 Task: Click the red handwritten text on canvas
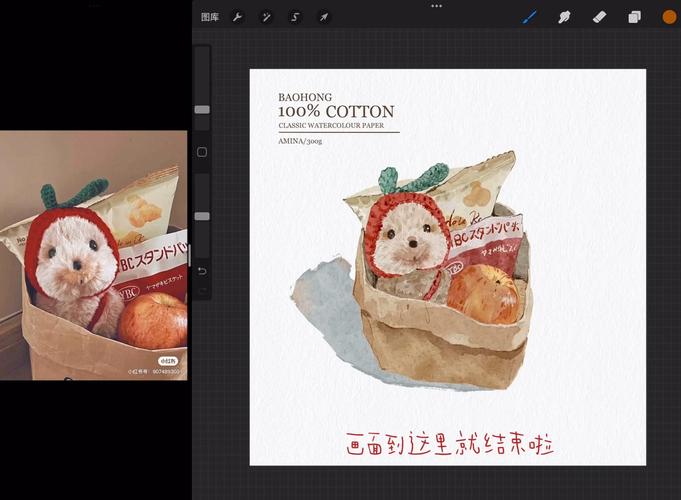point(448,443)
